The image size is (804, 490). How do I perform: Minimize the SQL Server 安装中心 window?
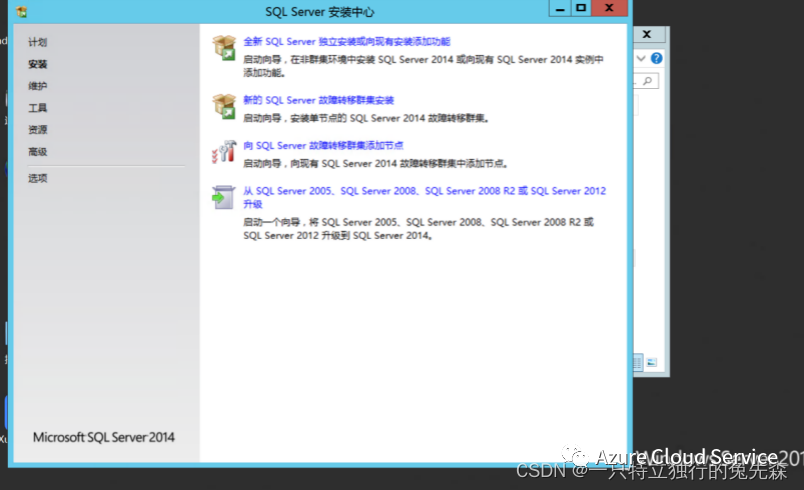click(560, 9)
